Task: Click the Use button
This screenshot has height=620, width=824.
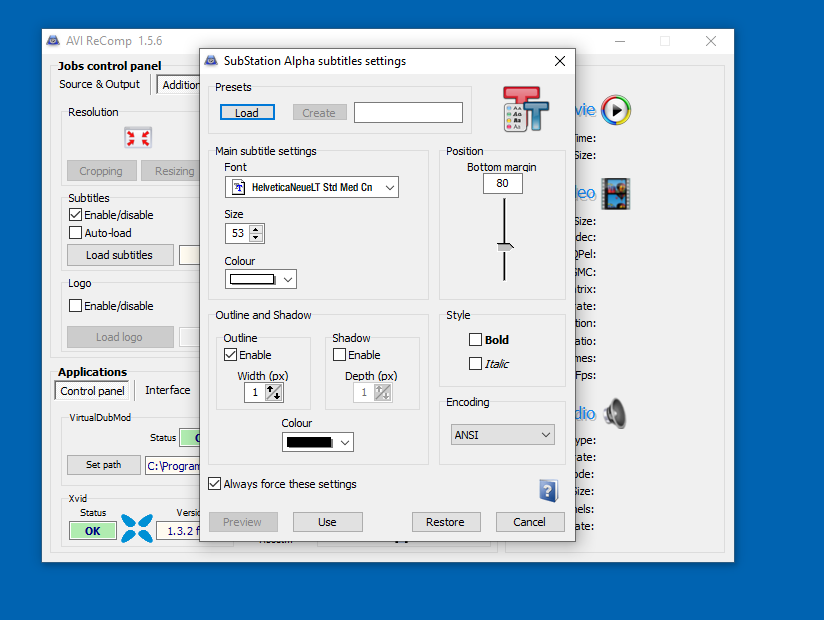Action: click(x=327, y=522)
